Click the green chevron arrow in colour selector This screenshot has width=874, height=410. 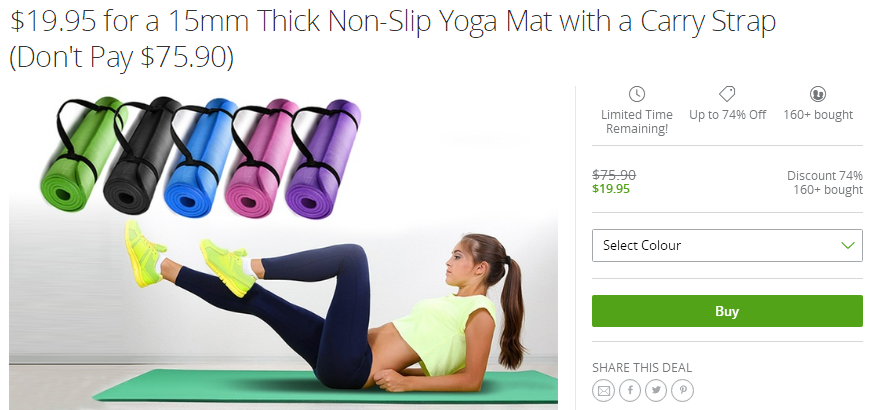point(848,246)
